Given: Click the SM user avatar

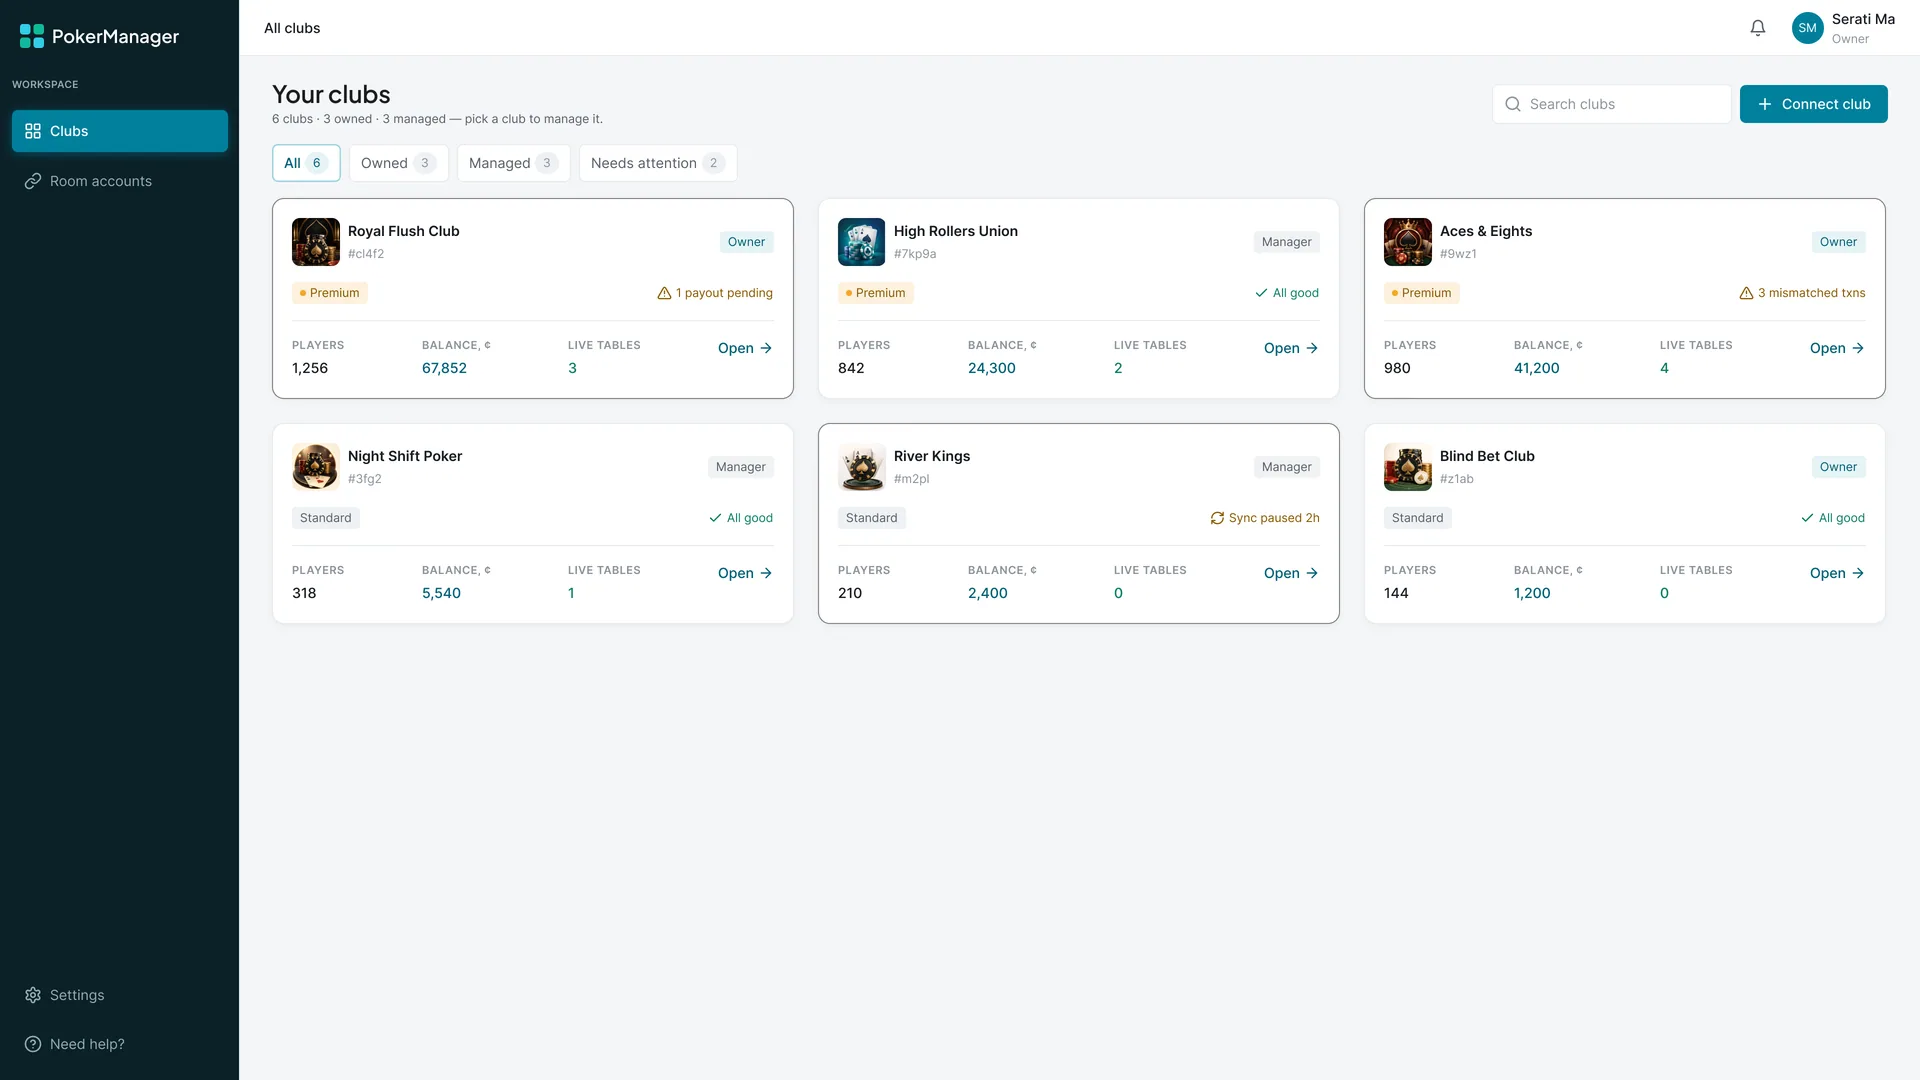Looking at the screenshot, I should click(x=1807, y=28).
